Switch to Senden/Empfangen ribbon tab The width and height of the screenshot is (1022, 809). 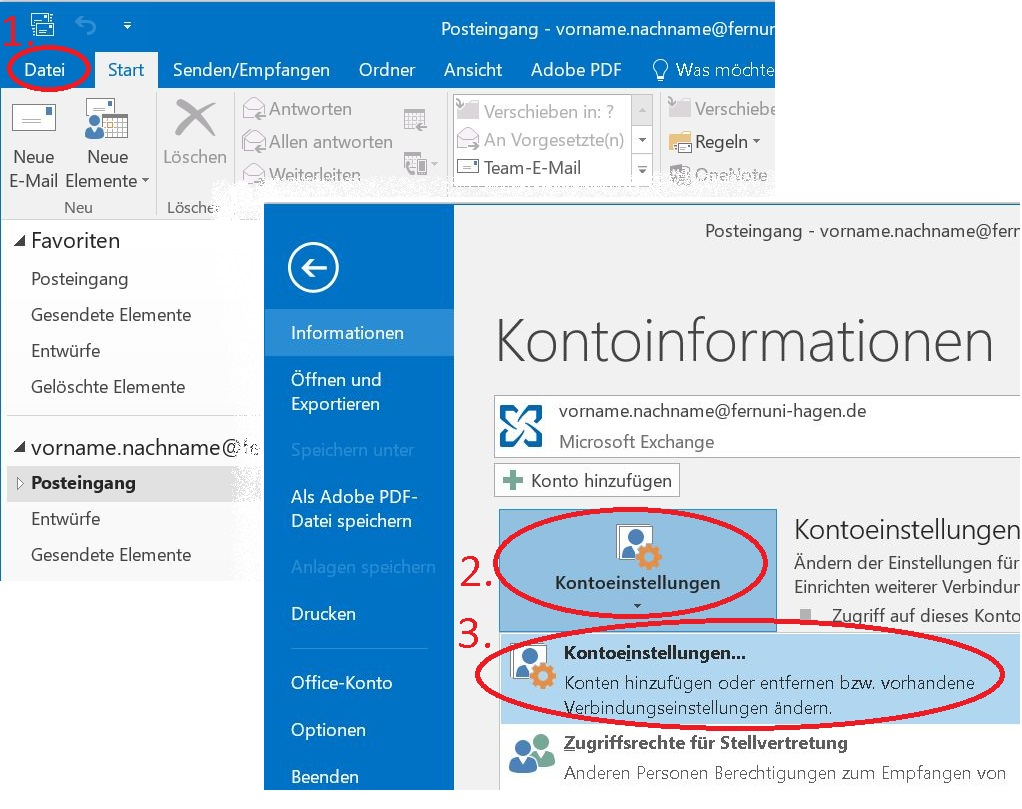[251, 70]
